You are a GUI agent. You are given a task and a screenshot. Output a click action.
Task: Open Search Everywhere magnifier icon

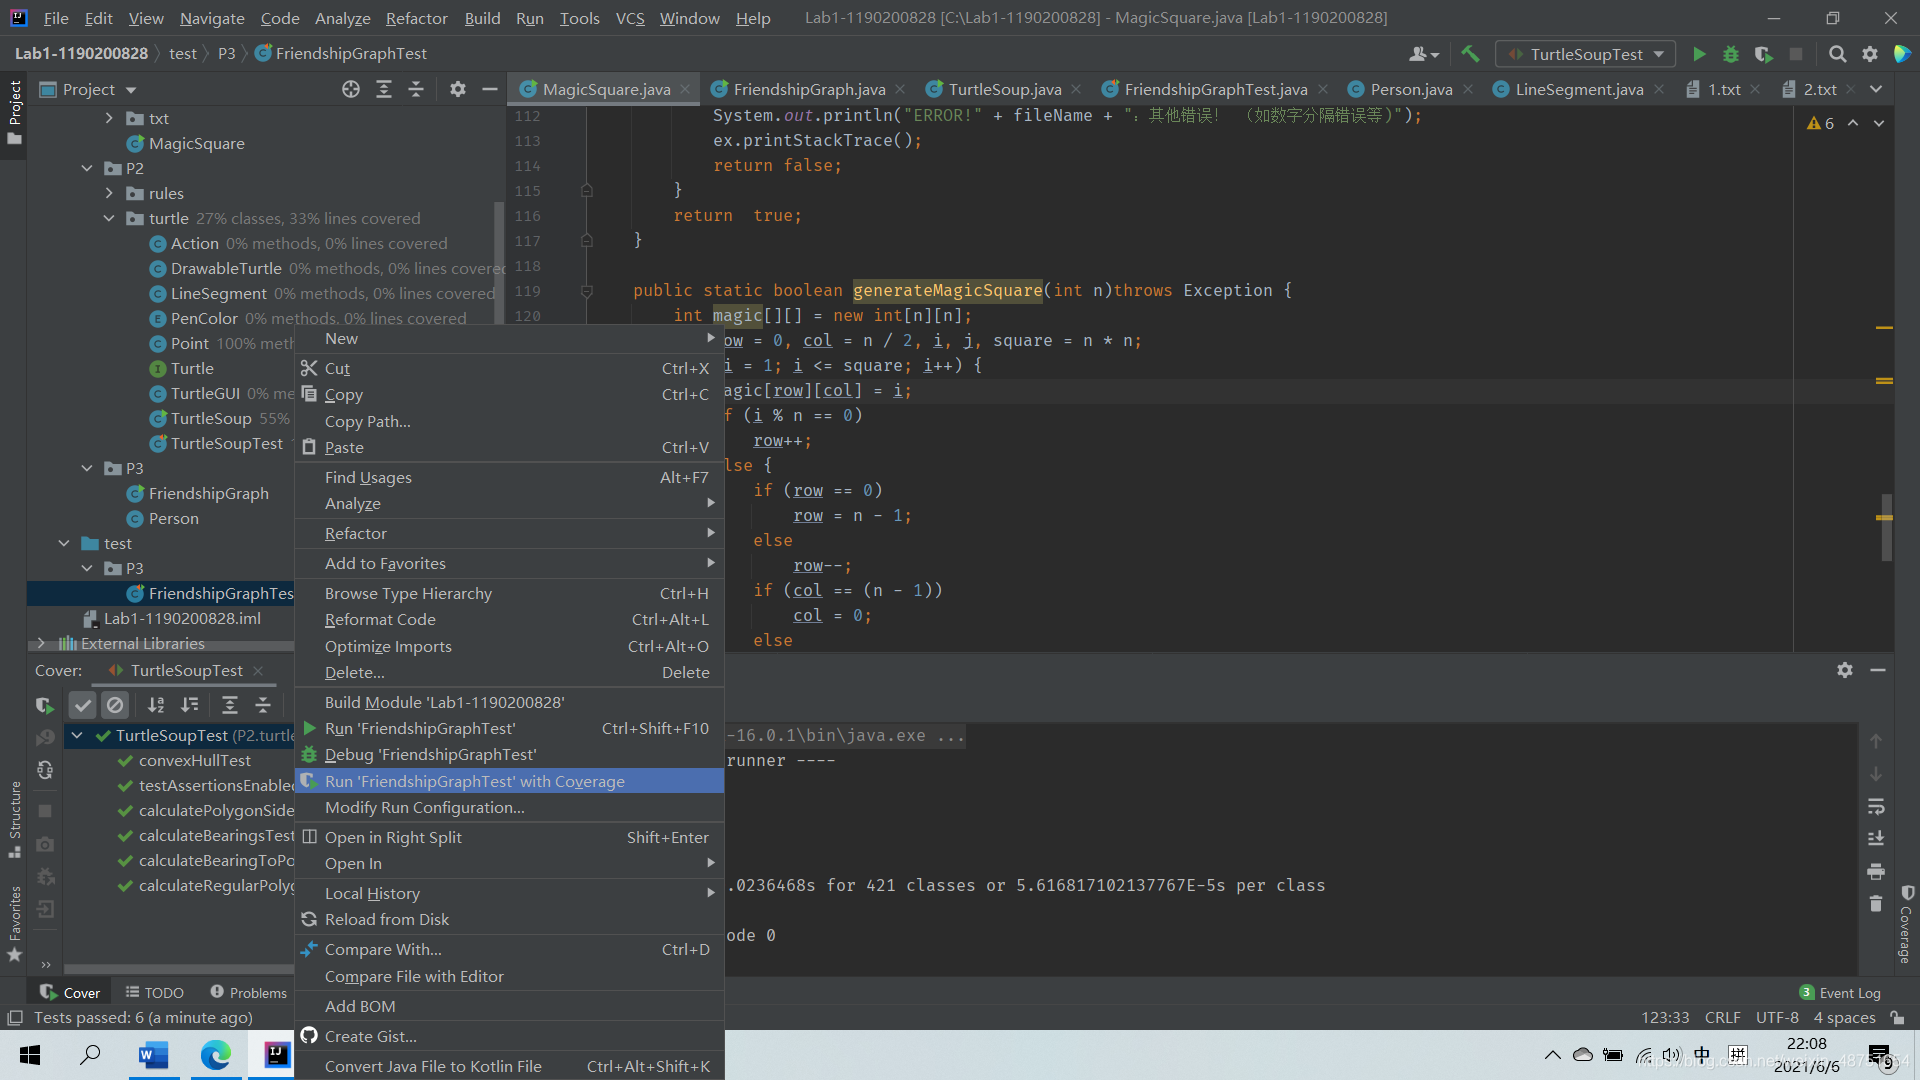pos(1837,54)
